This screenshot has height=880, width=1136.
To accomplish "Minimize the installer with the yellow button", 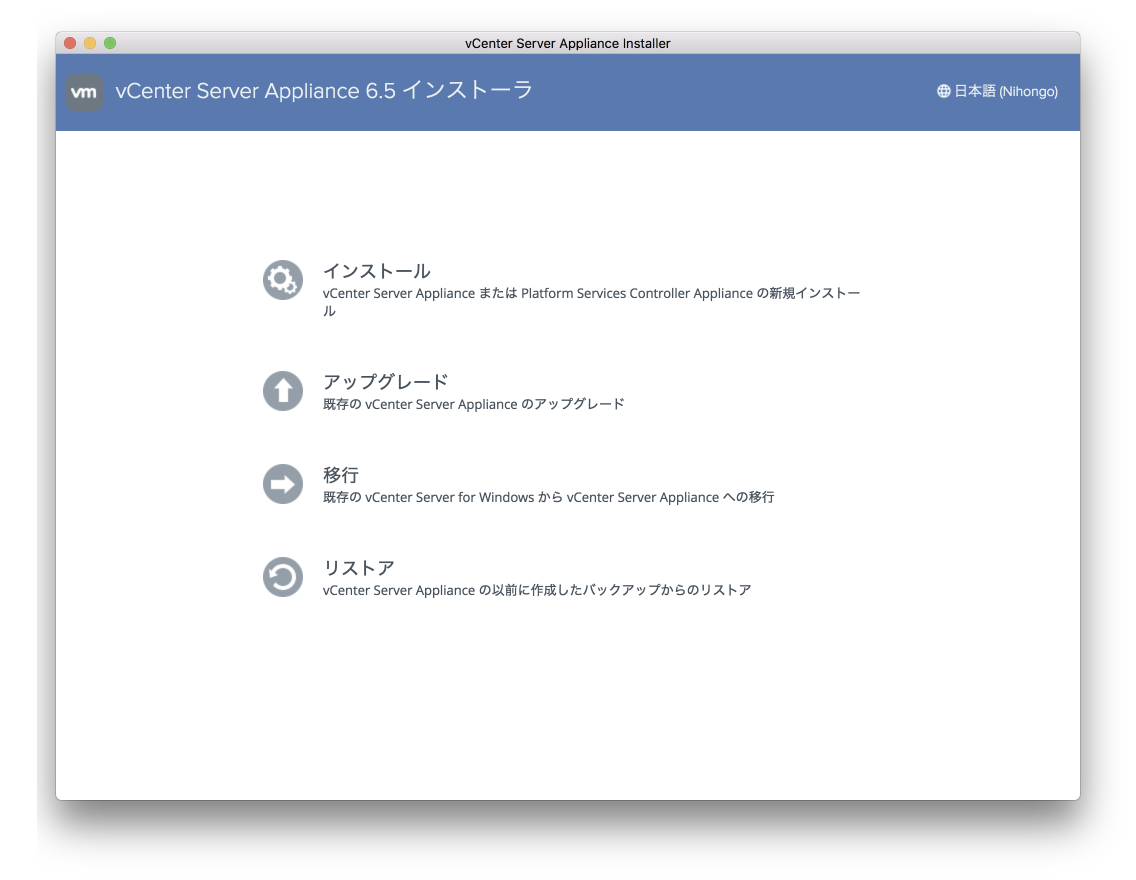I will pos(90,43).
